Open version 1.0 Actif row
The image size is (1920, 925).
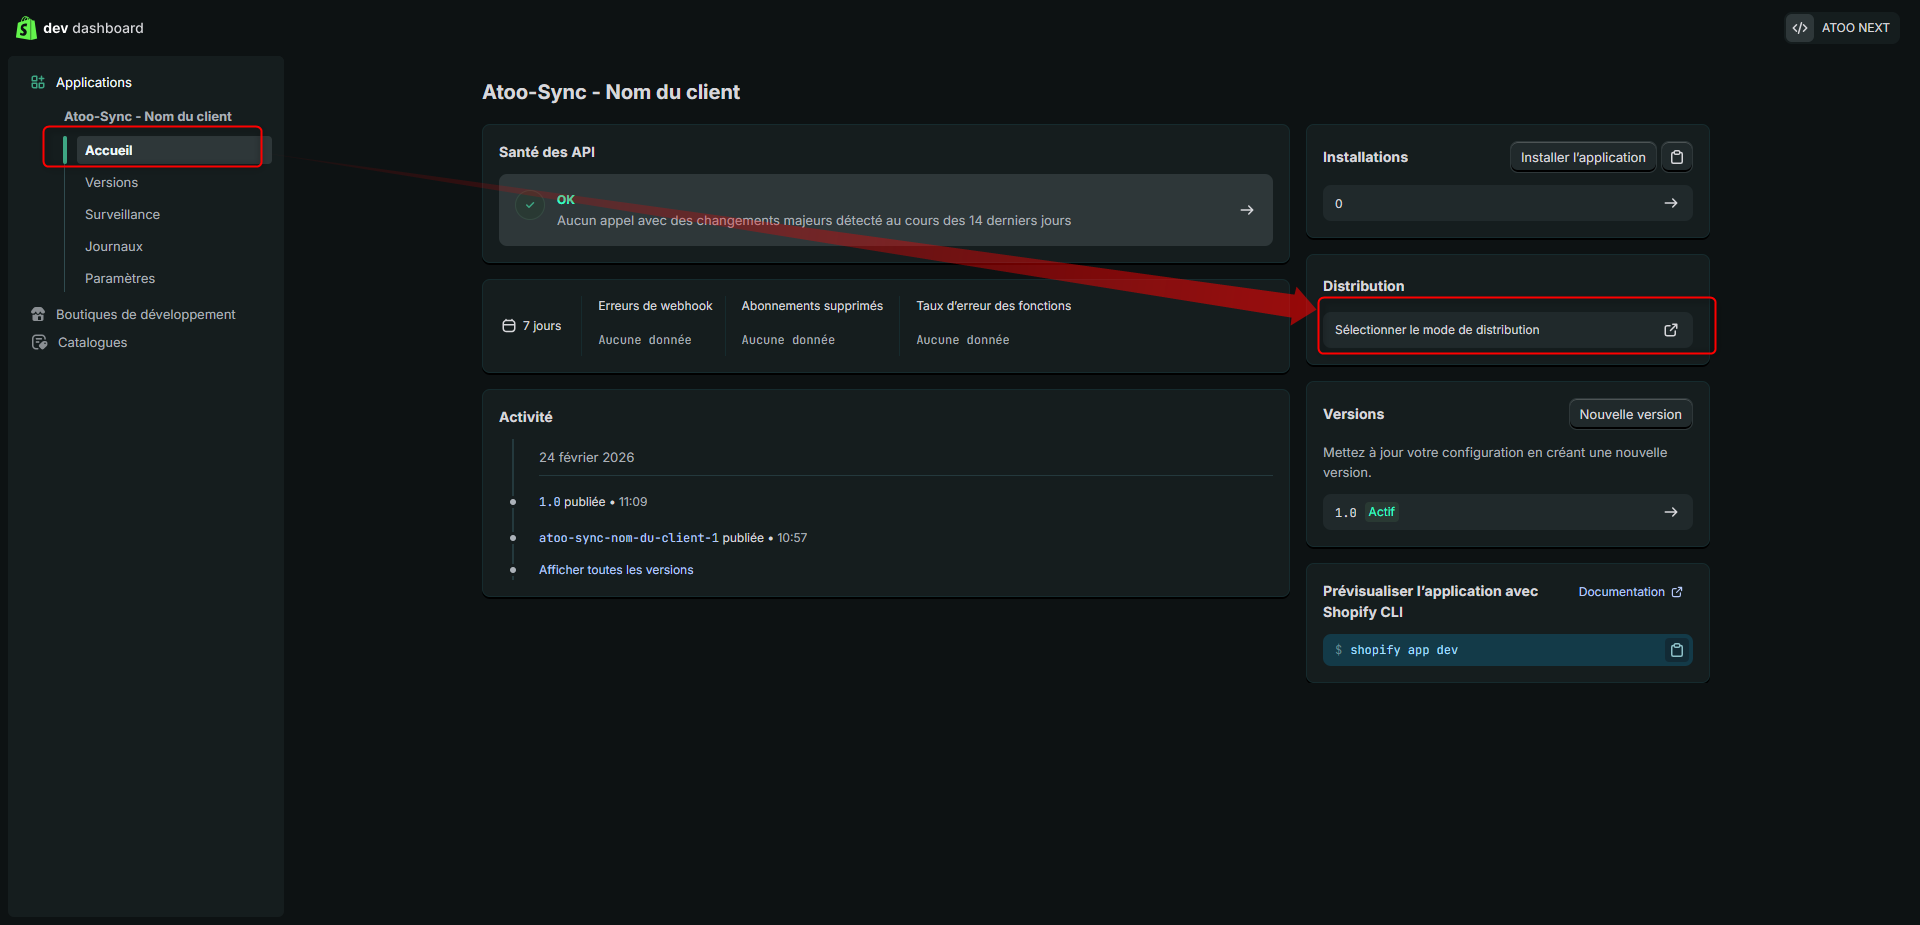coord(1507,512)
